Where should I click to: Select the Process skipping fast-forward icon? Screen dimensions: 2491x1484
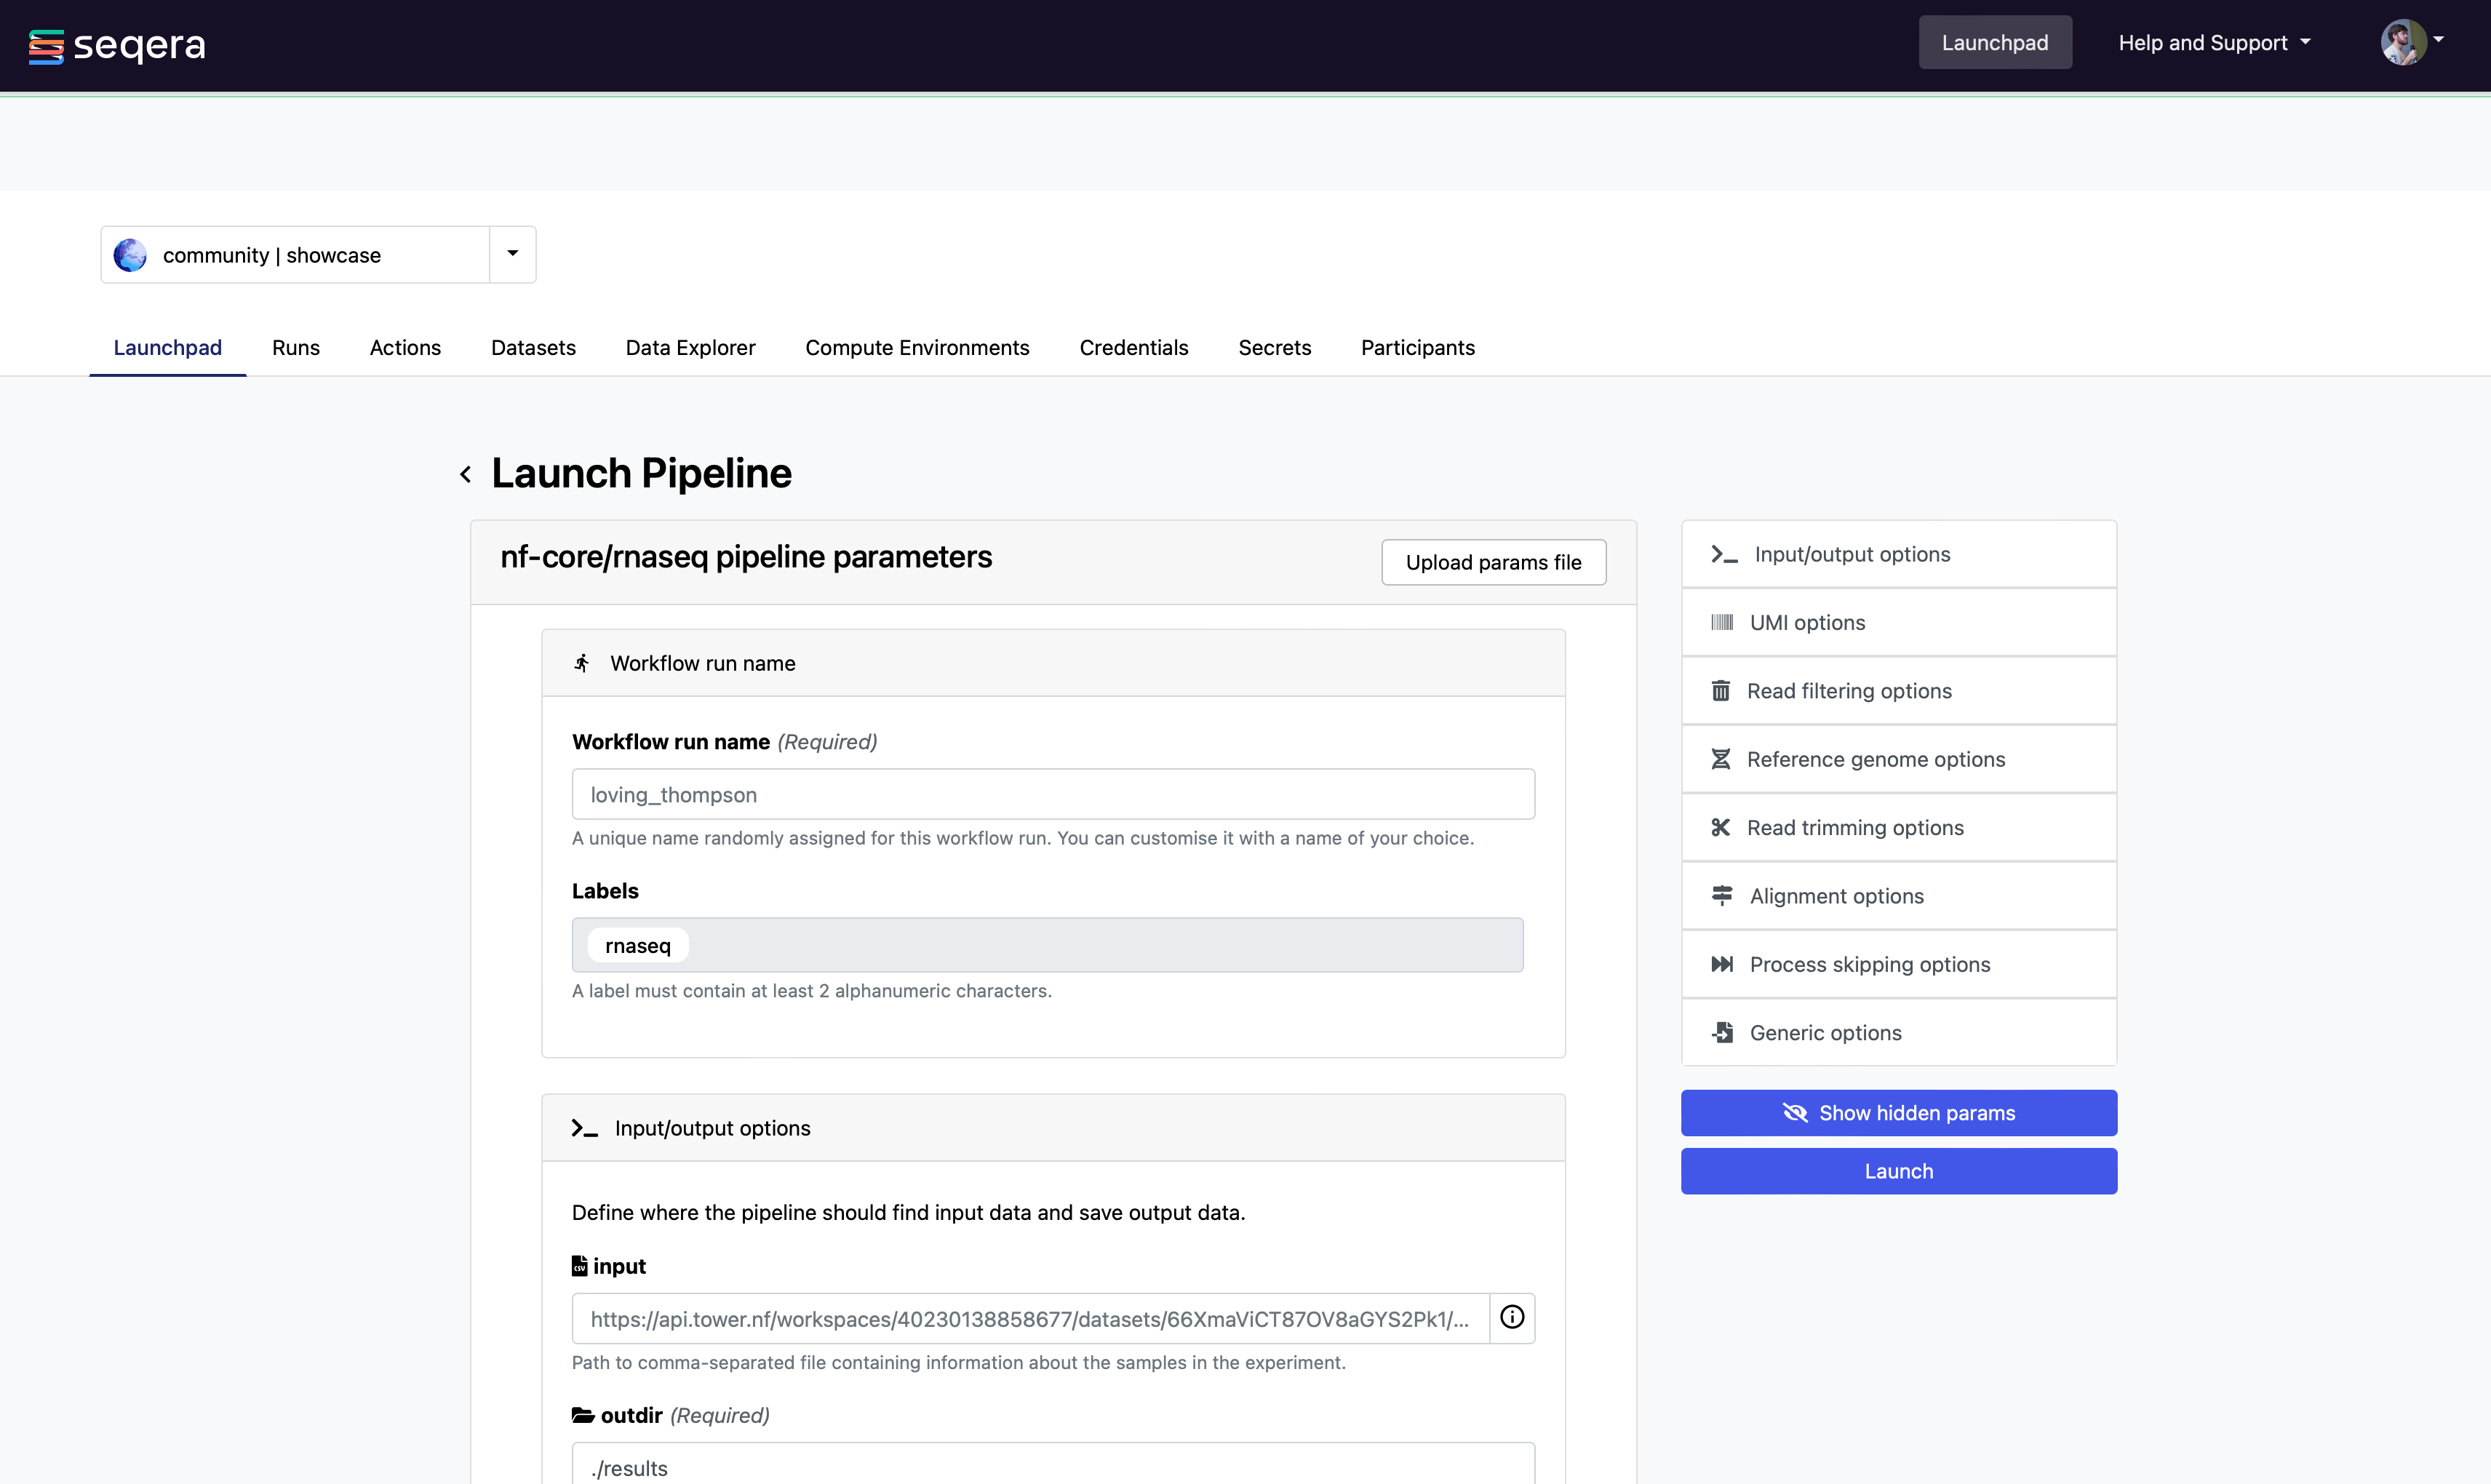coord(1723,964)
